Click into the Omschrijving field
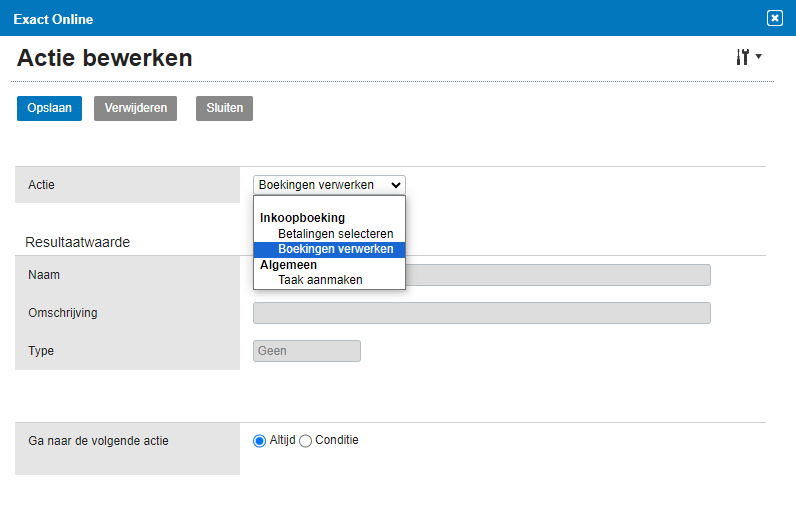 click(481, 313)
